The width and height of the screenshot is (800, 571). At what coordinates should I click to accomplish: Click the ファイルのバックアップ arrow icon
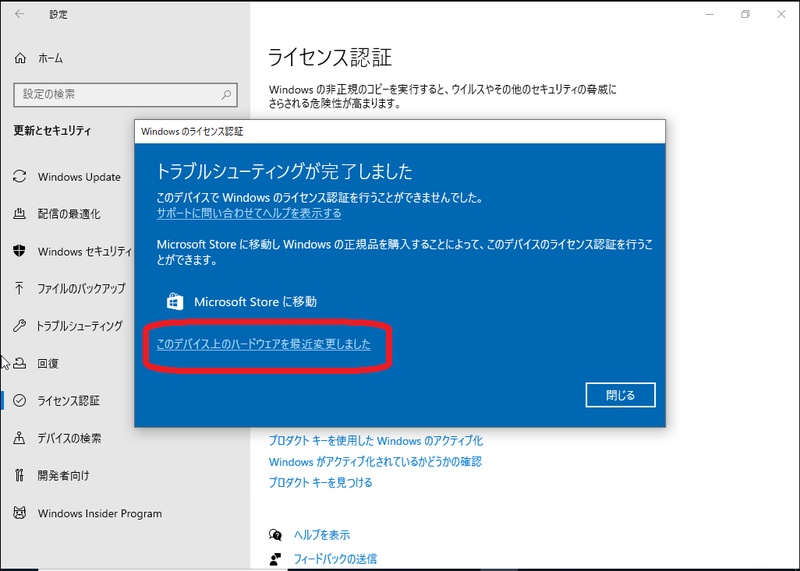click(19, 288)
